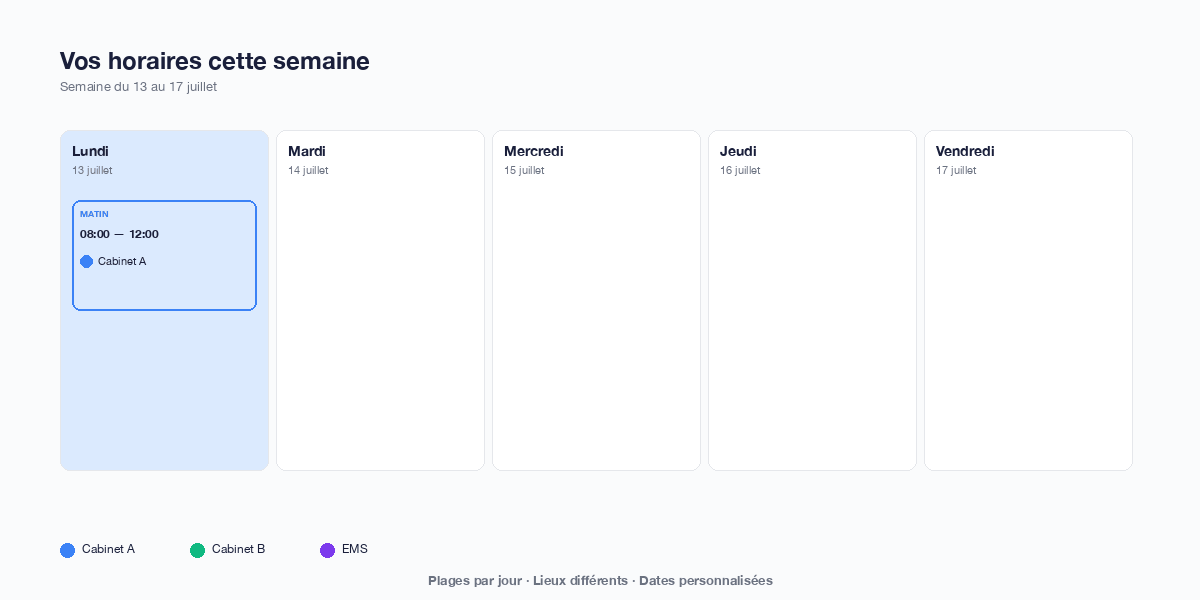Click the Cabinet B legend label
Image resolution: width=1200 pixels, height=600 pixels.
click(238, 549)
